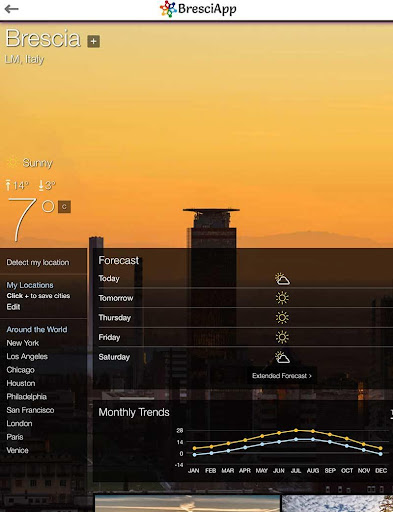Click the BresciApp logo
393x512 pixels.
point(198,9)
